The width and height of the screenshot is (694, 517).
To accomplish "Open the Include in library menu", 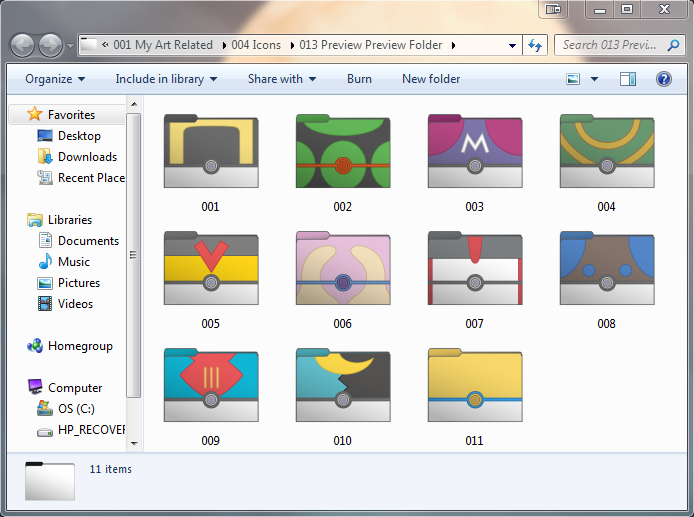I will click(x=166, y=79).
